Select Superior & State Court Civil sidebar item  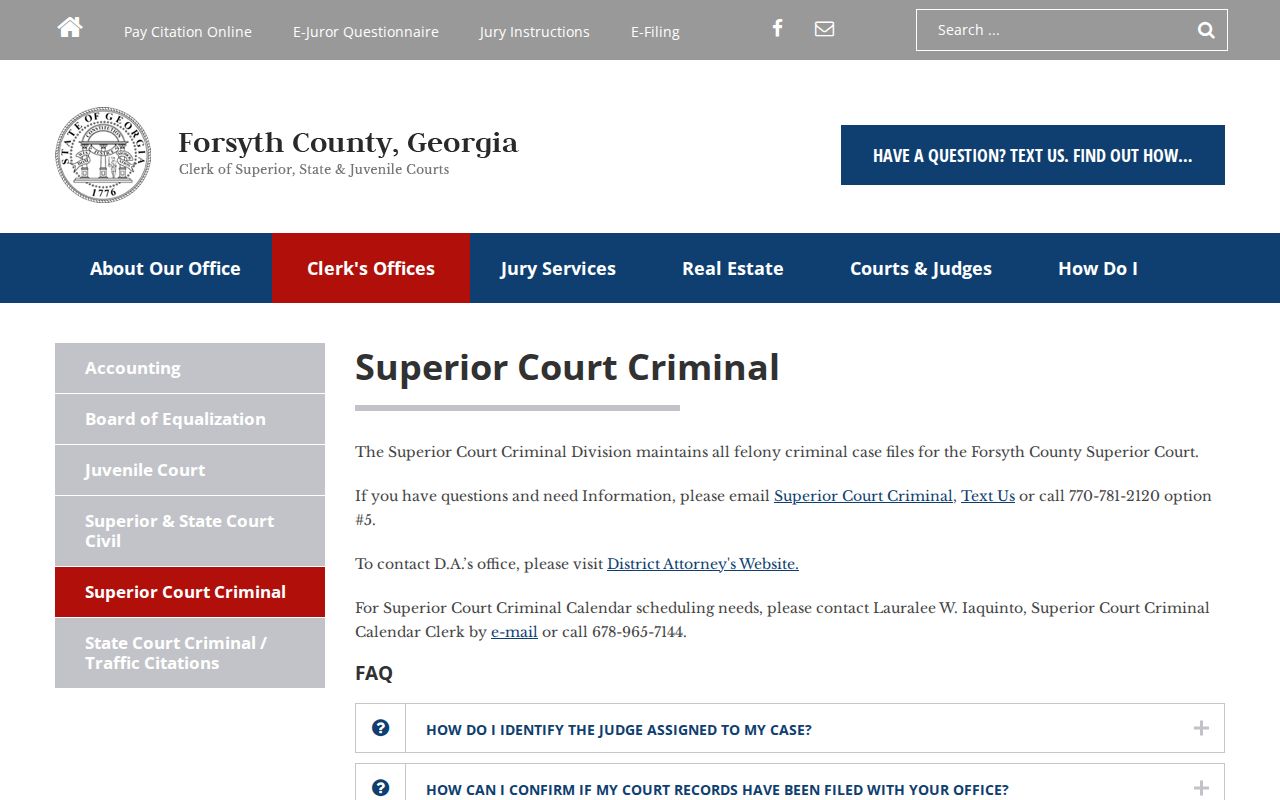click(190, 531)
